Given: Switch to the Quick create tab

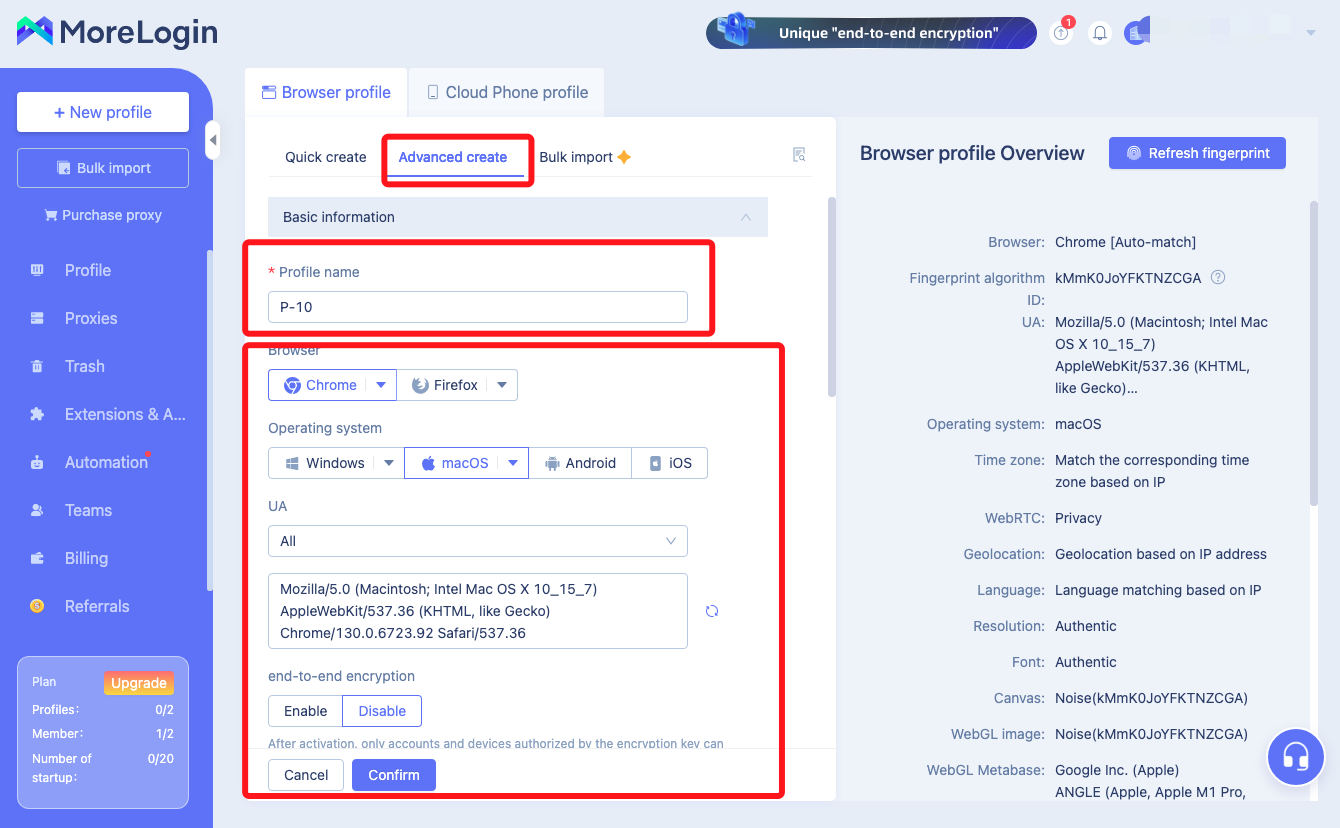Looking at the screenshot, I should tap(326, 157).
